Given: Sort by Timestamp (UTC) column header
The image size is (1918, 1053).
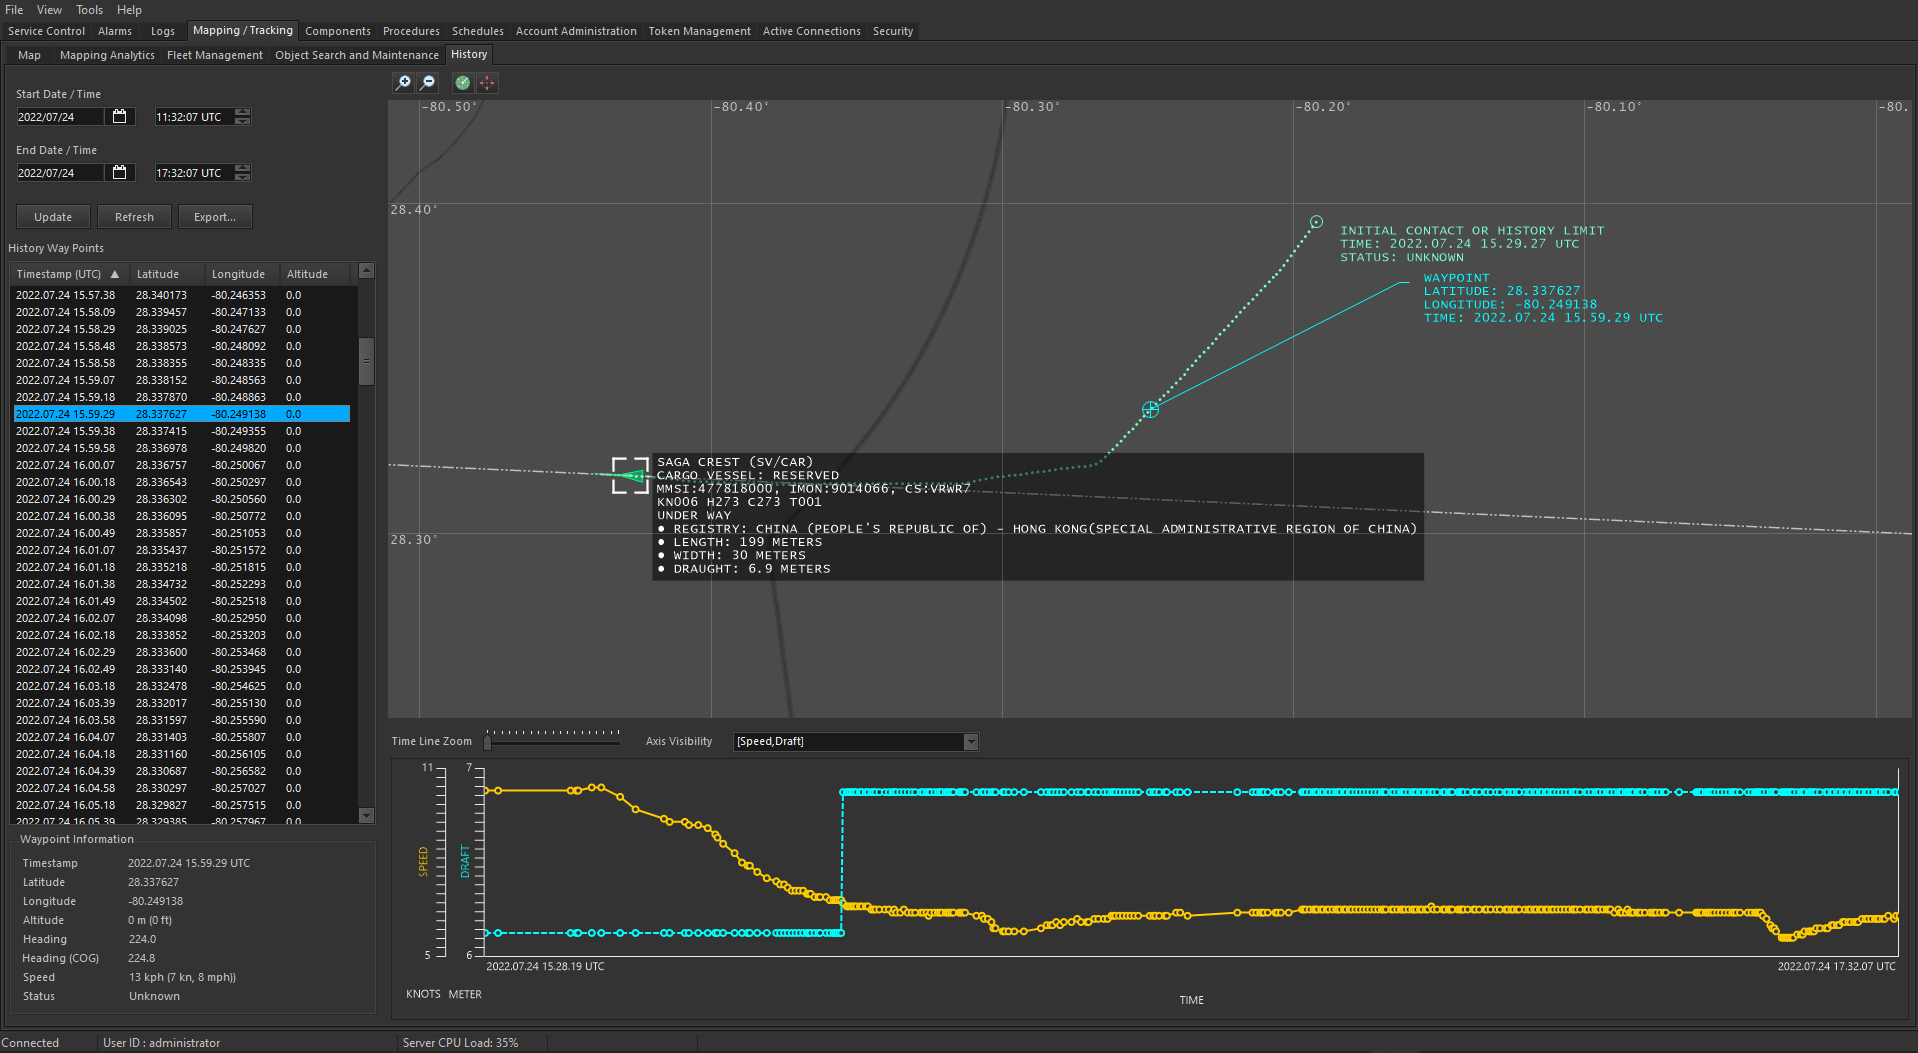Looking at the screenshot, I should click(x=68, y=274).
